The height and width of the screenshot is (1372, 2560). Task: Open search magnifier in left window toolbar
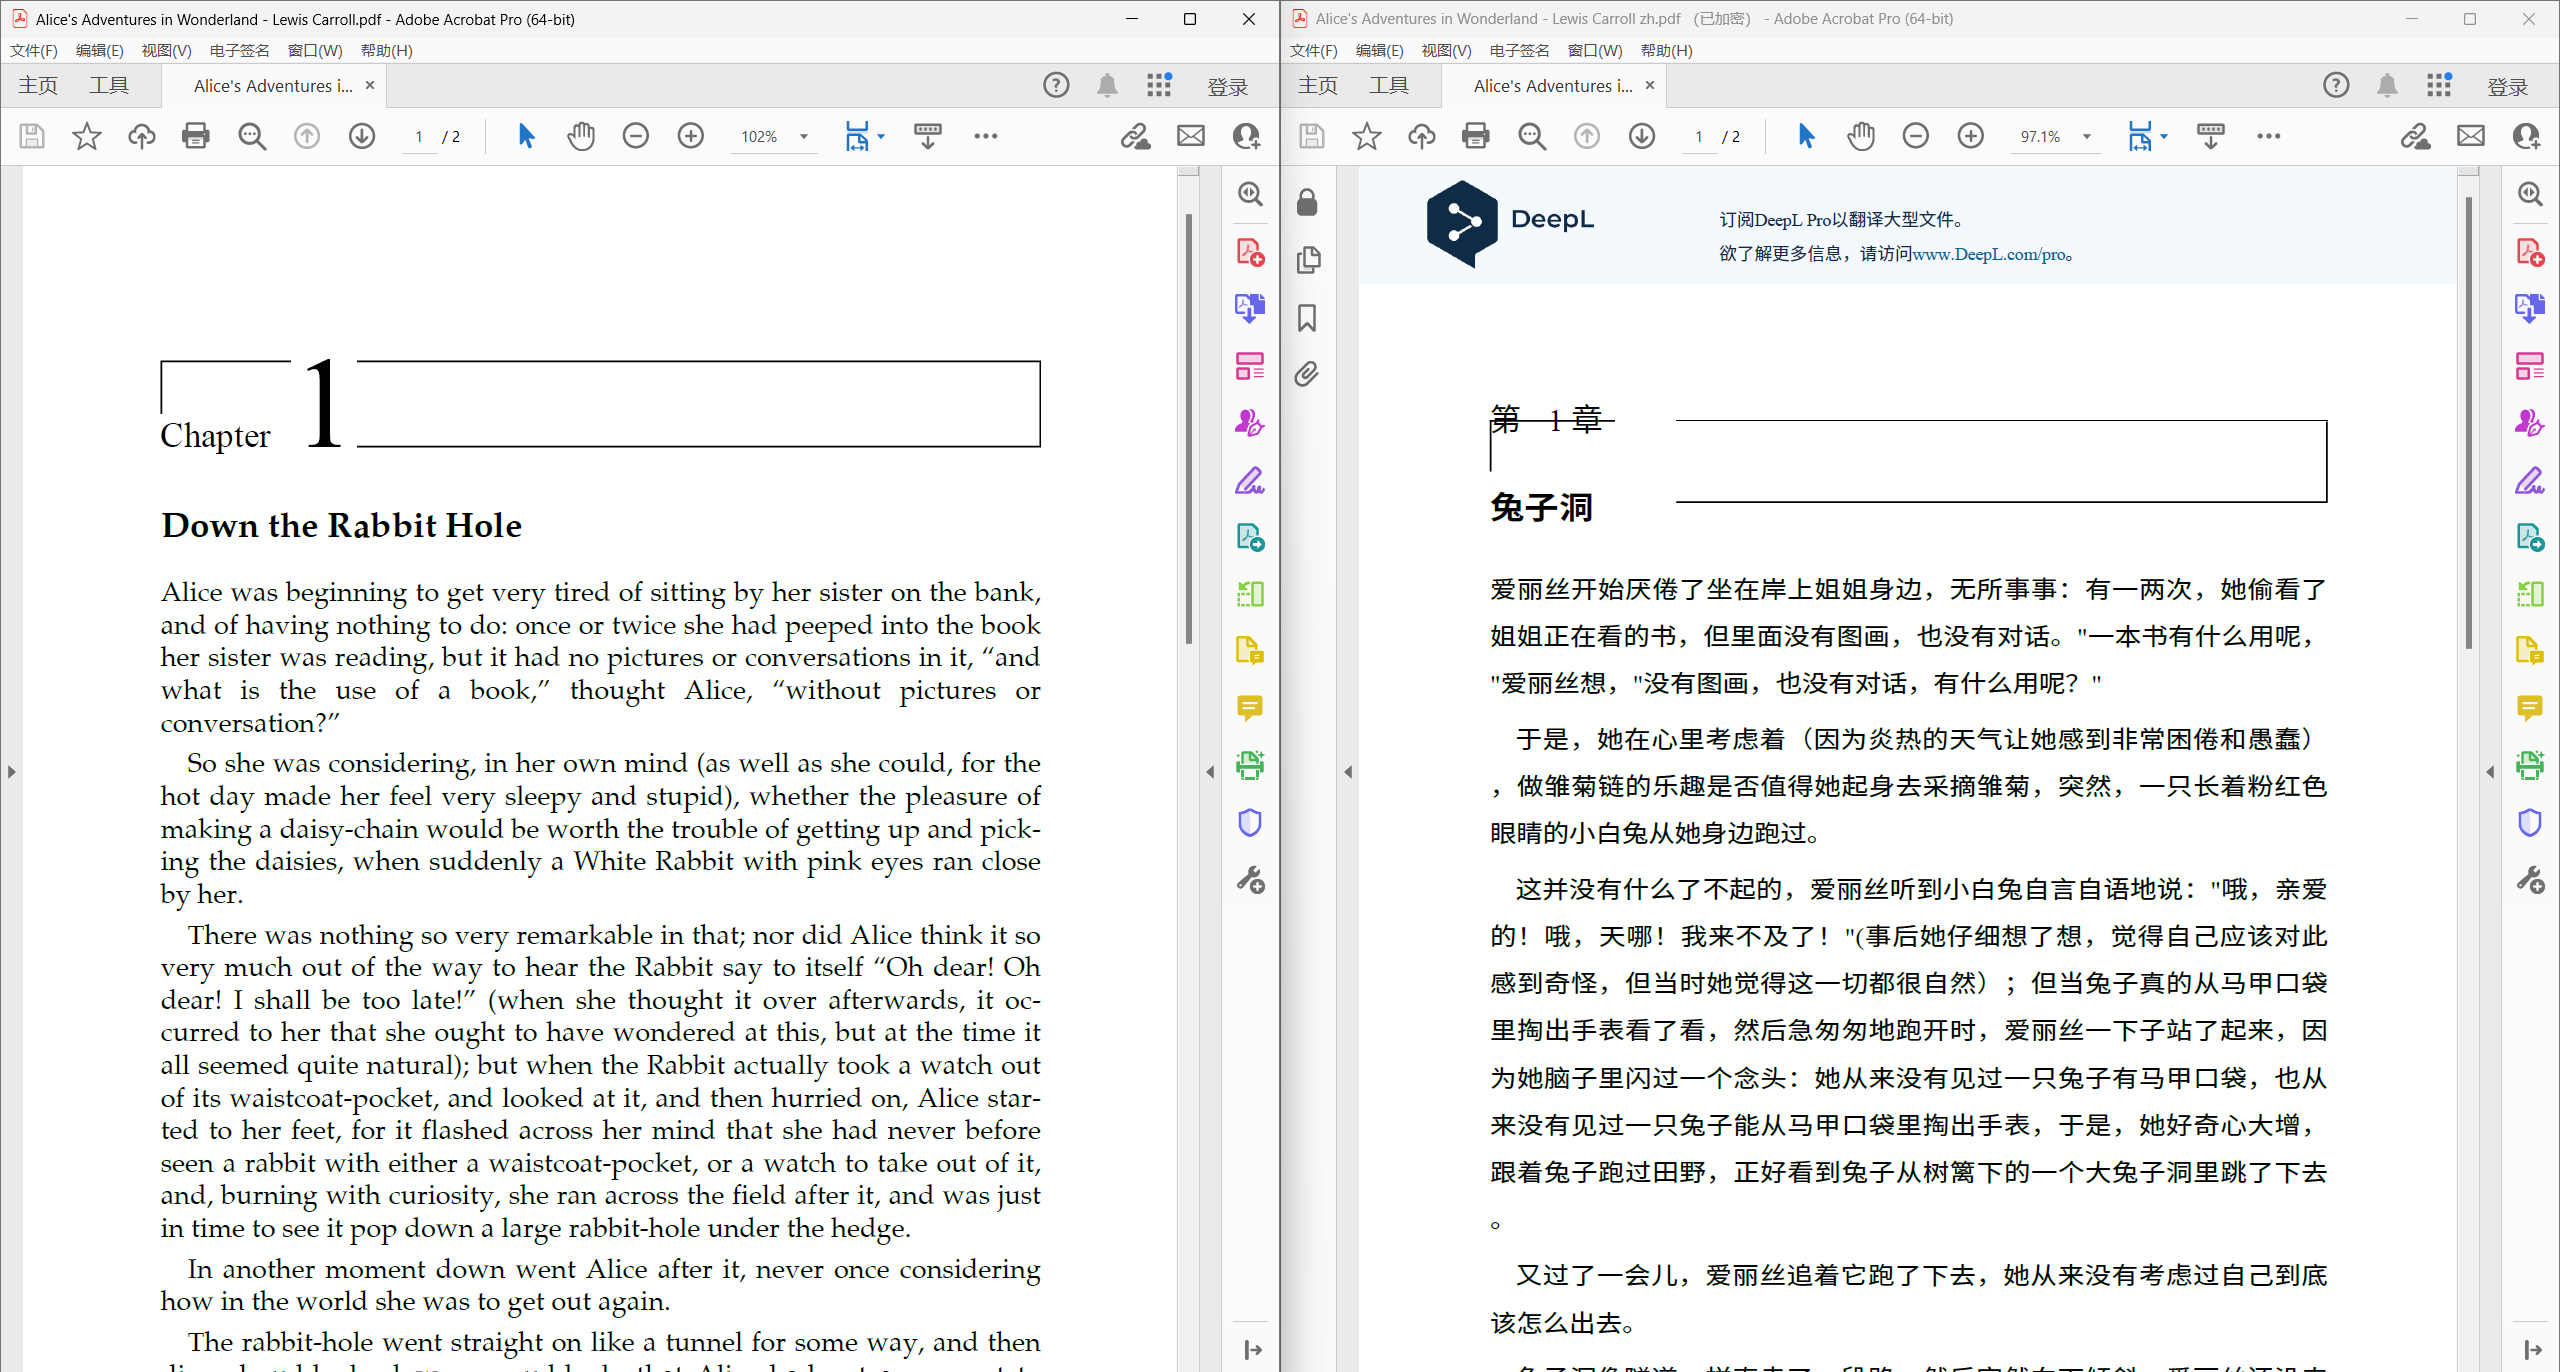point(252,136)
